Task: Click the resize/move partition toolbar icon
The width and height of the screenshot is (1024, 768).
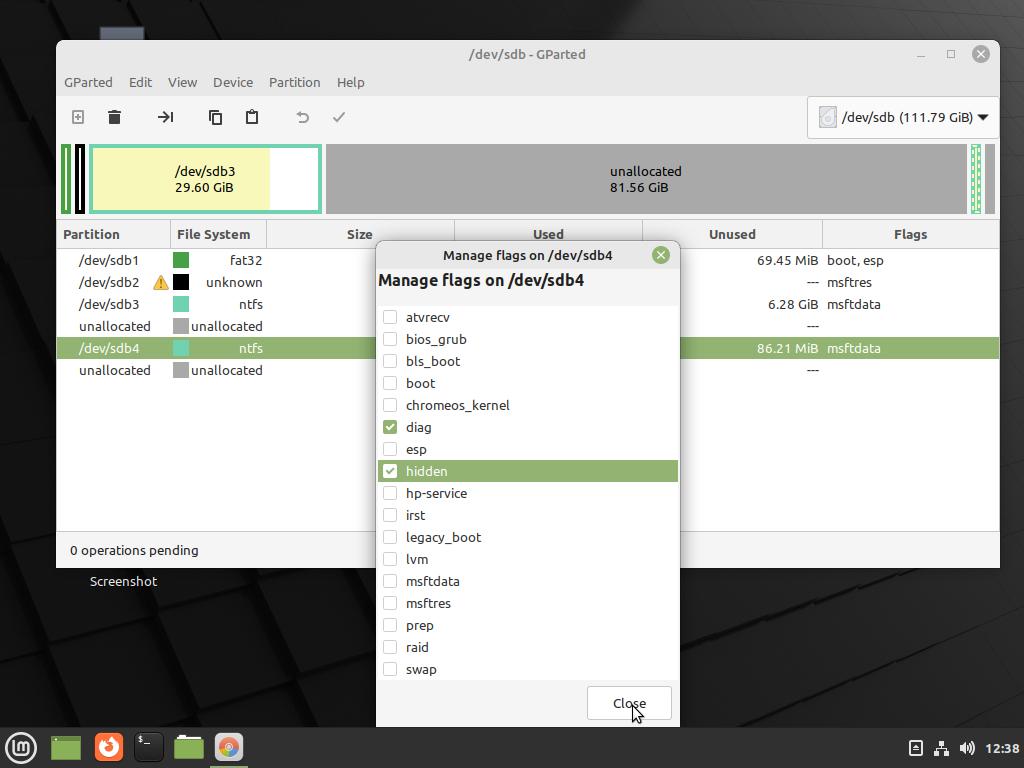Action: [166, 117]
